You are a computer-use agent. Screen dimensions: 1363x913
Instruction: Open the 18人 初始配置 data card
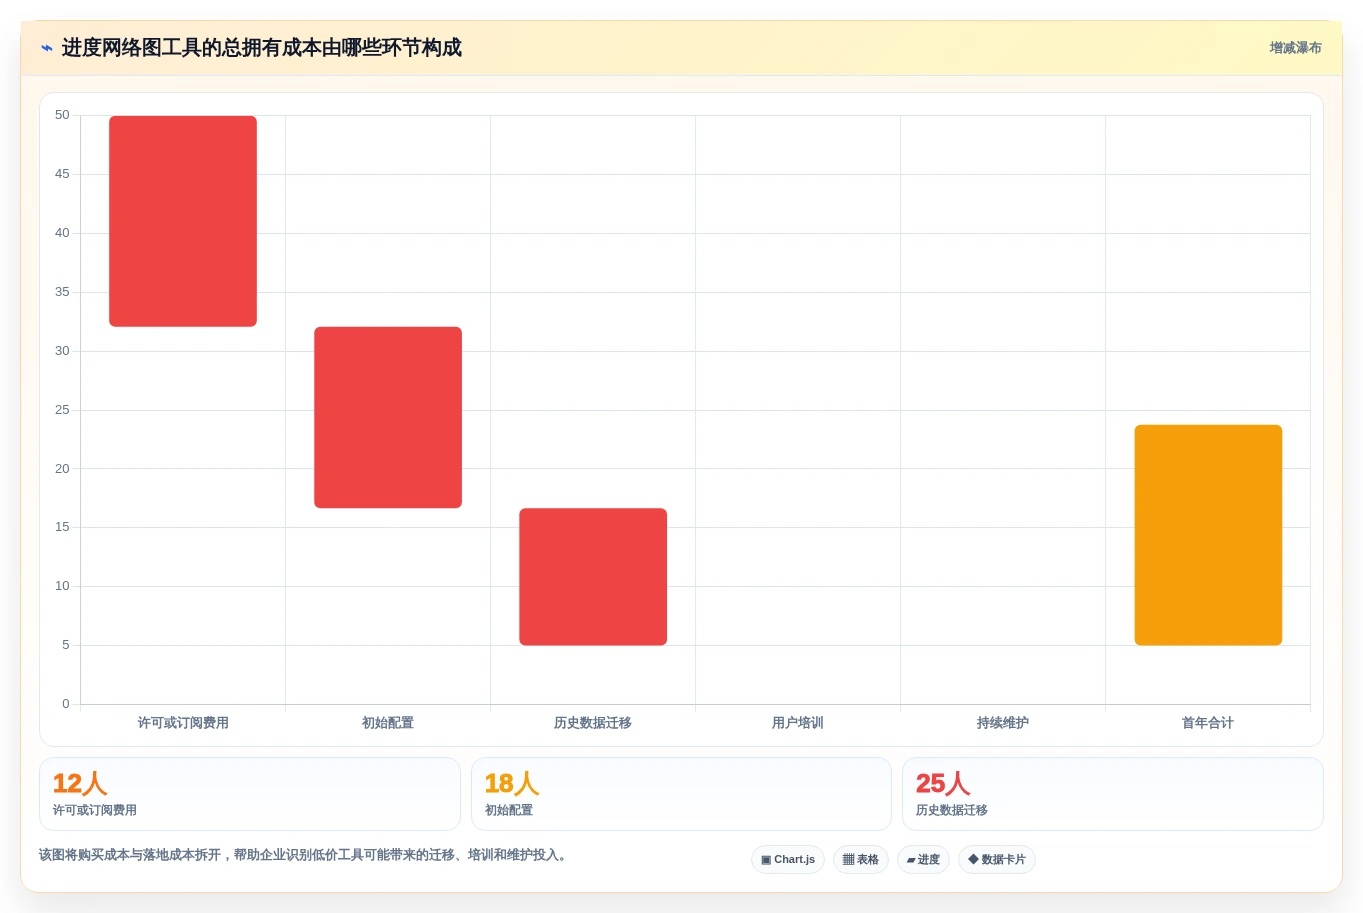pos(681,794)
